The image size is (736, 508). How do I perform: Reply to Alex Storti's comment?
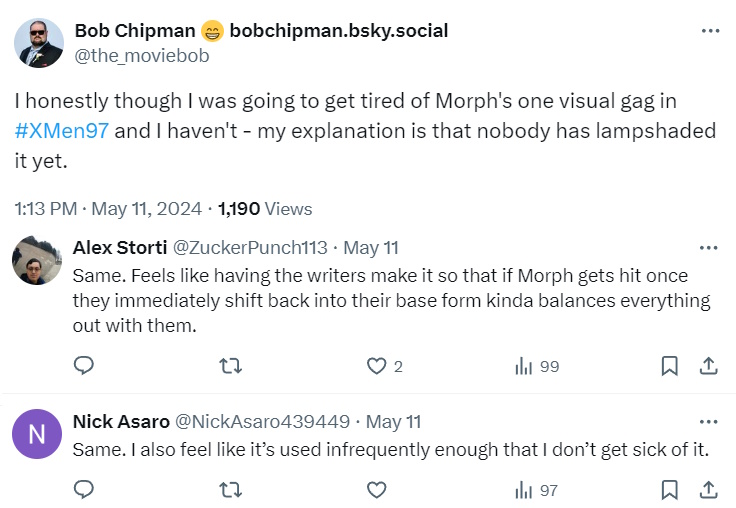[84, 366]
